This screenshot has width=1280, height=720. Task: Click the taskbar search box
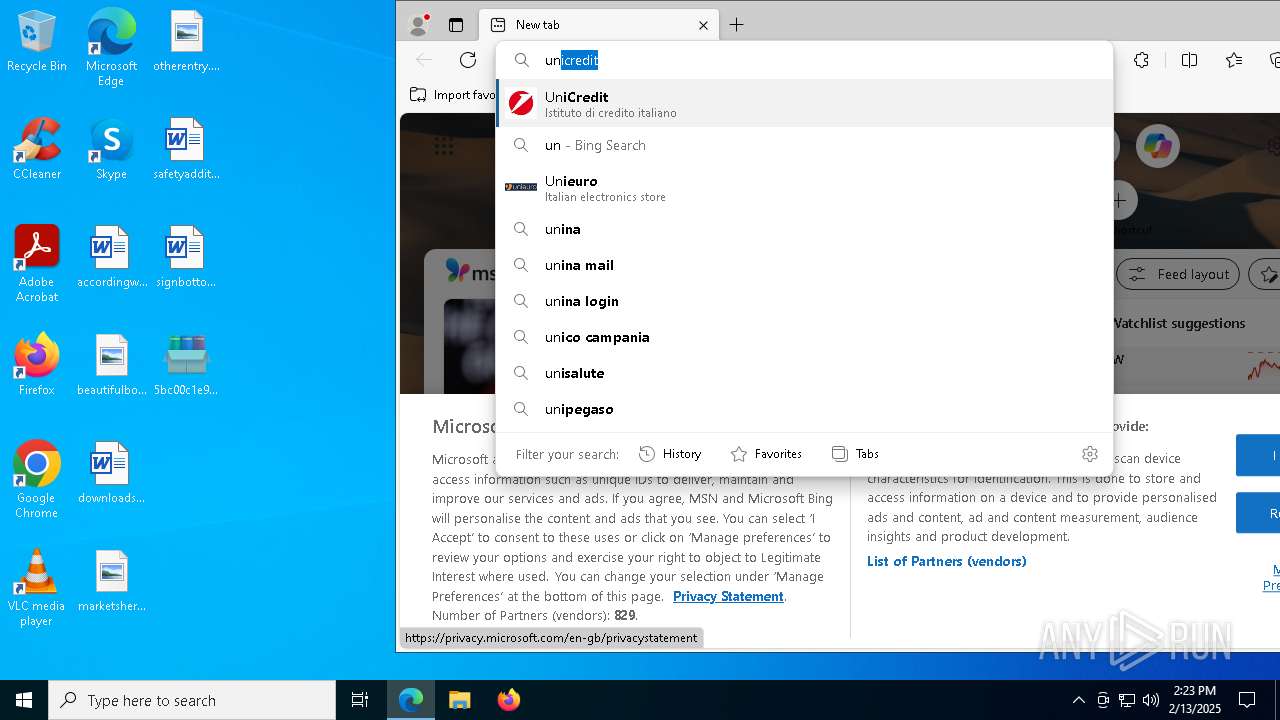pos(192,700)
